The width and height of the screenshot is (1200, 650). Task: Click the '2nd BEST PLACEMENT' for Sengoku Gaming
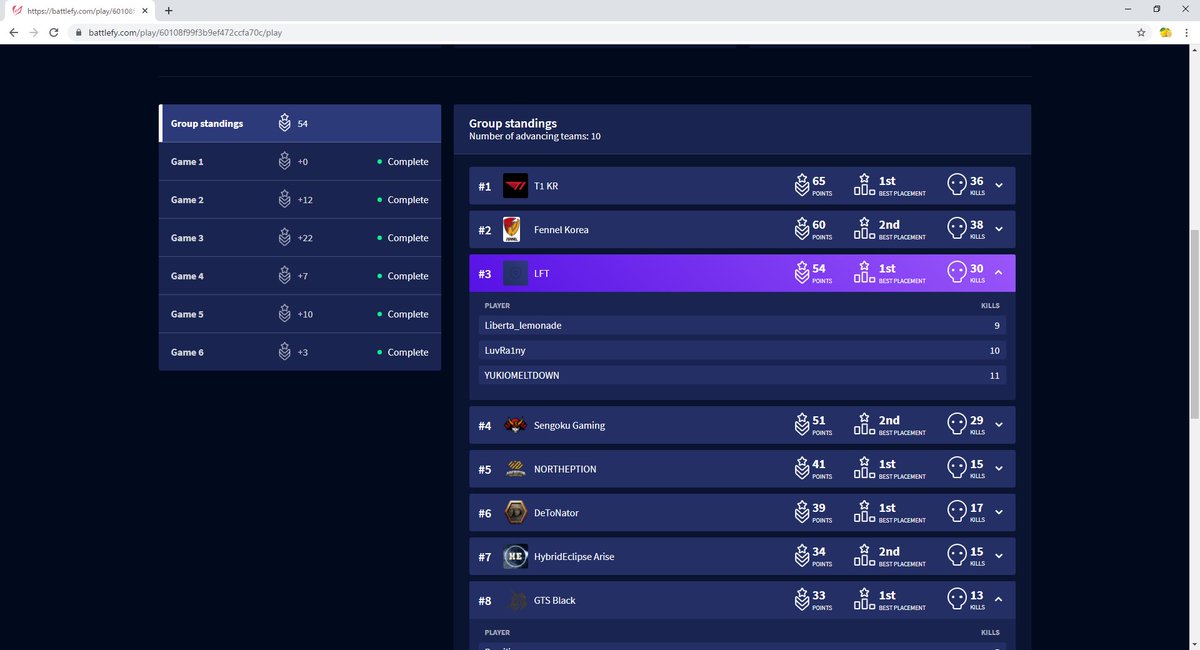pos(902,425)
